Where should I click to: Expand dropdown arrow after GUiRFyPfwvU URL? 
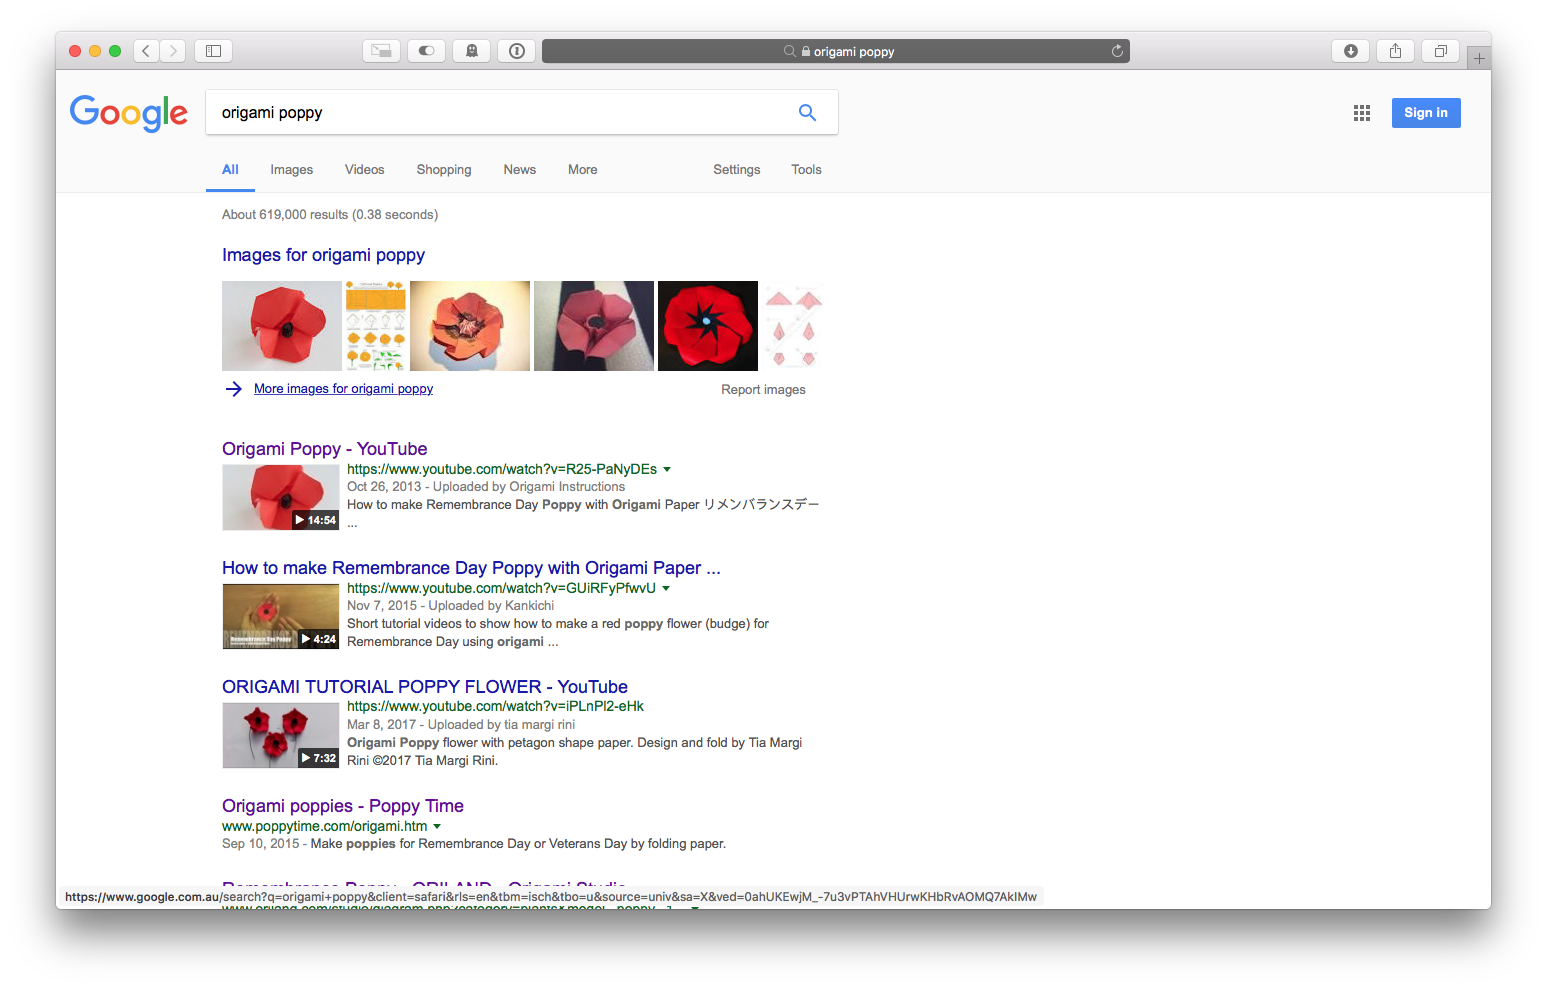pos(666,589)
